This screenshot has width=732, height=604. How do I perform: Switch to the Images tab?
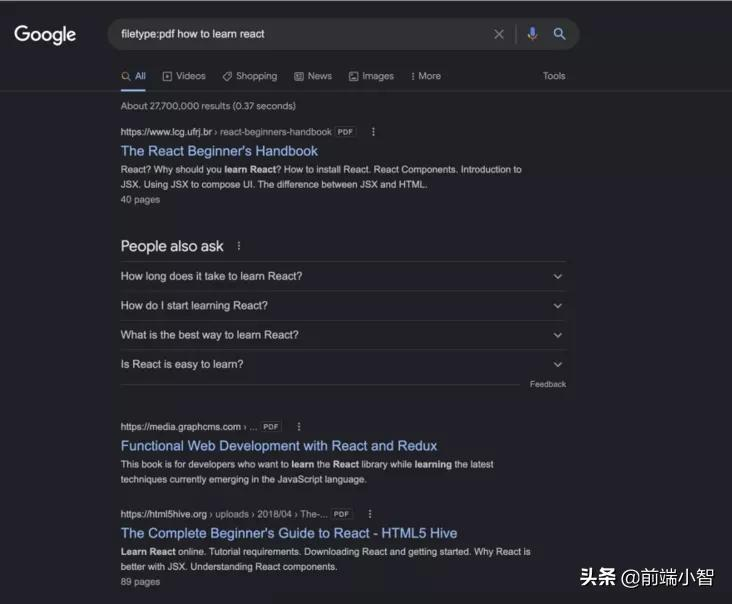(371, 76)
